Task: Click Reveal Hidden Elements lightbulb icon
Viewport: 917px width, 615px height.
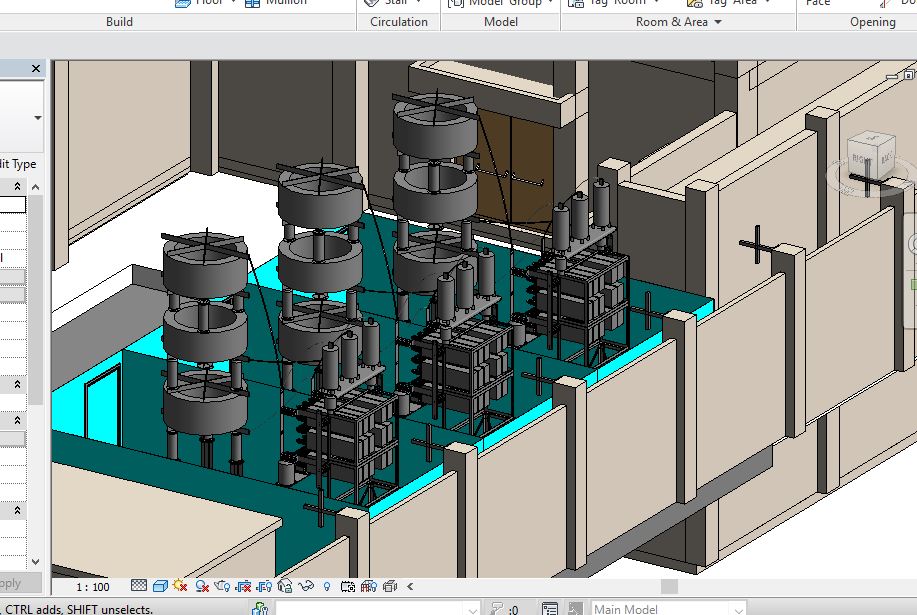Action: [x=327, y=586]
